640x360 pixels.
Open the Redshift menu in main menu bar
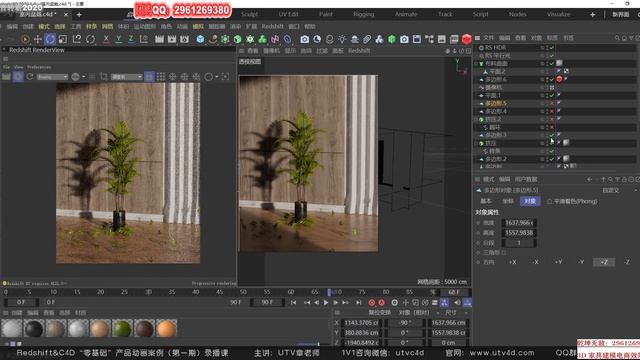[272, 27]
